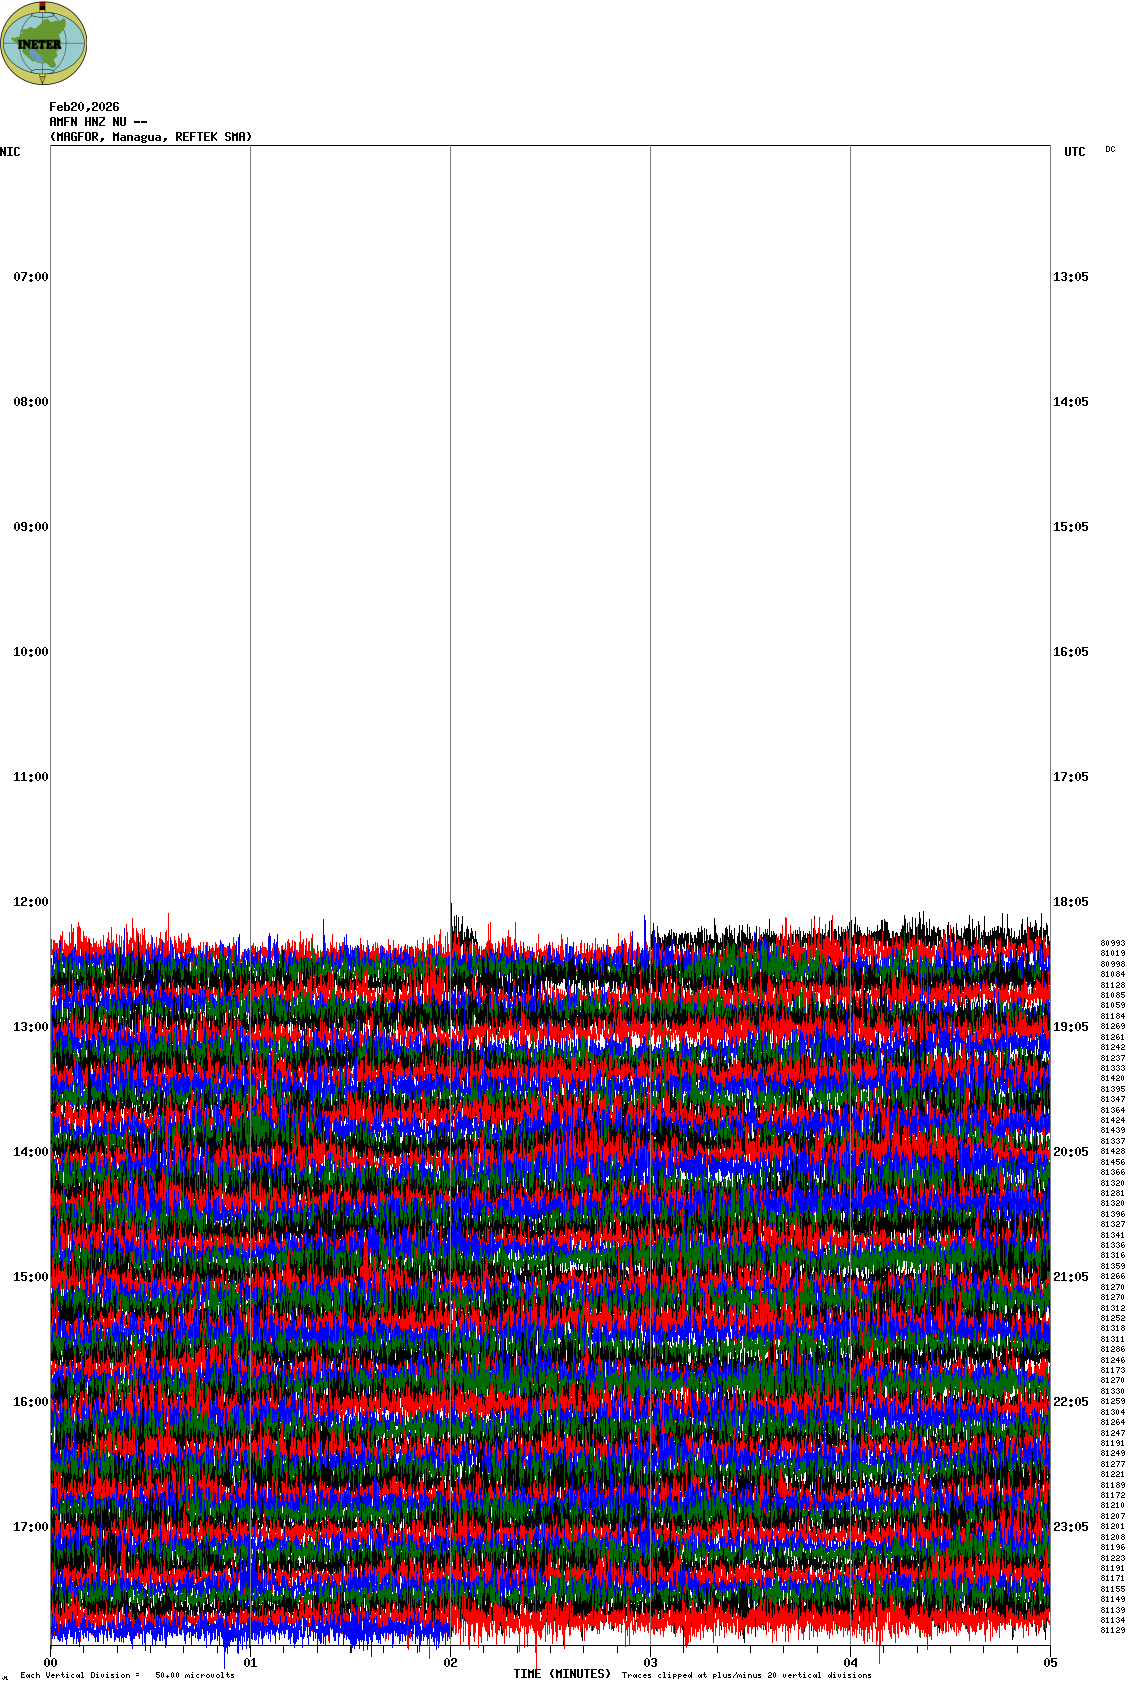The image size is (1130, 1689).
Task: Click the INETER logo
Action: coord(44,43)
